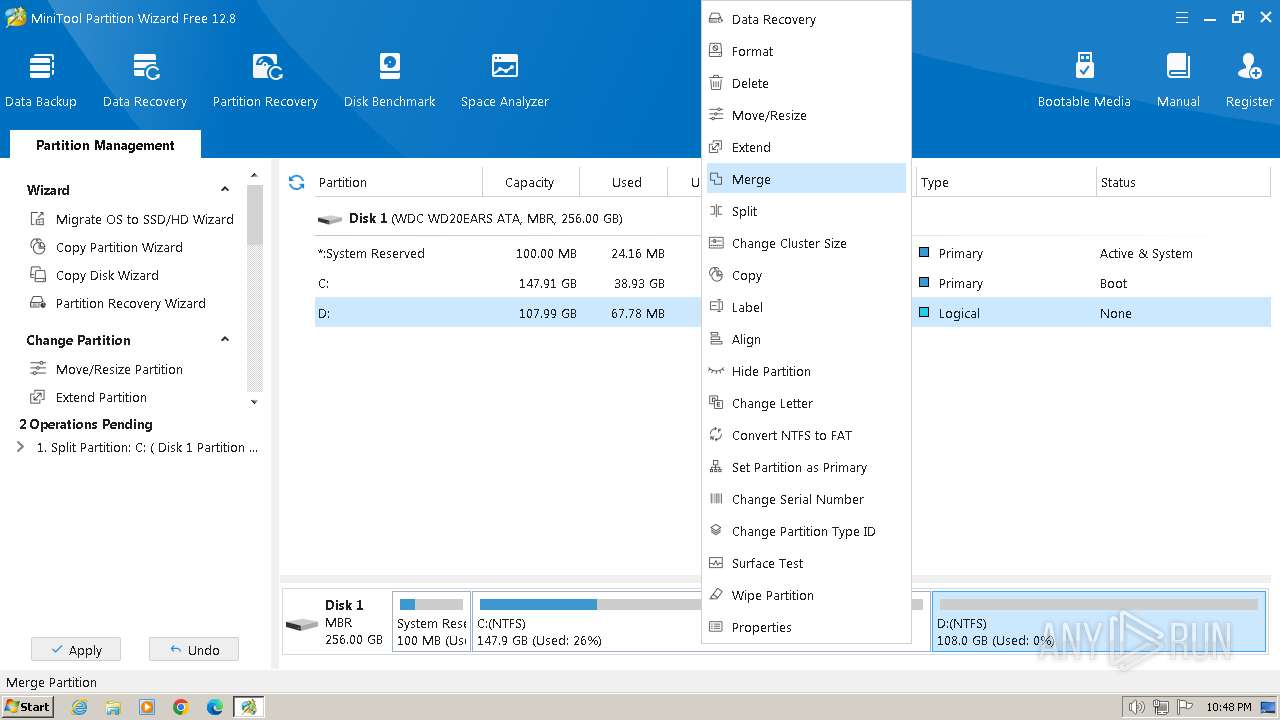The height and width of the screenshot is (720, 1280).
Task: Select the C: partition row
Action: [508, 283]
